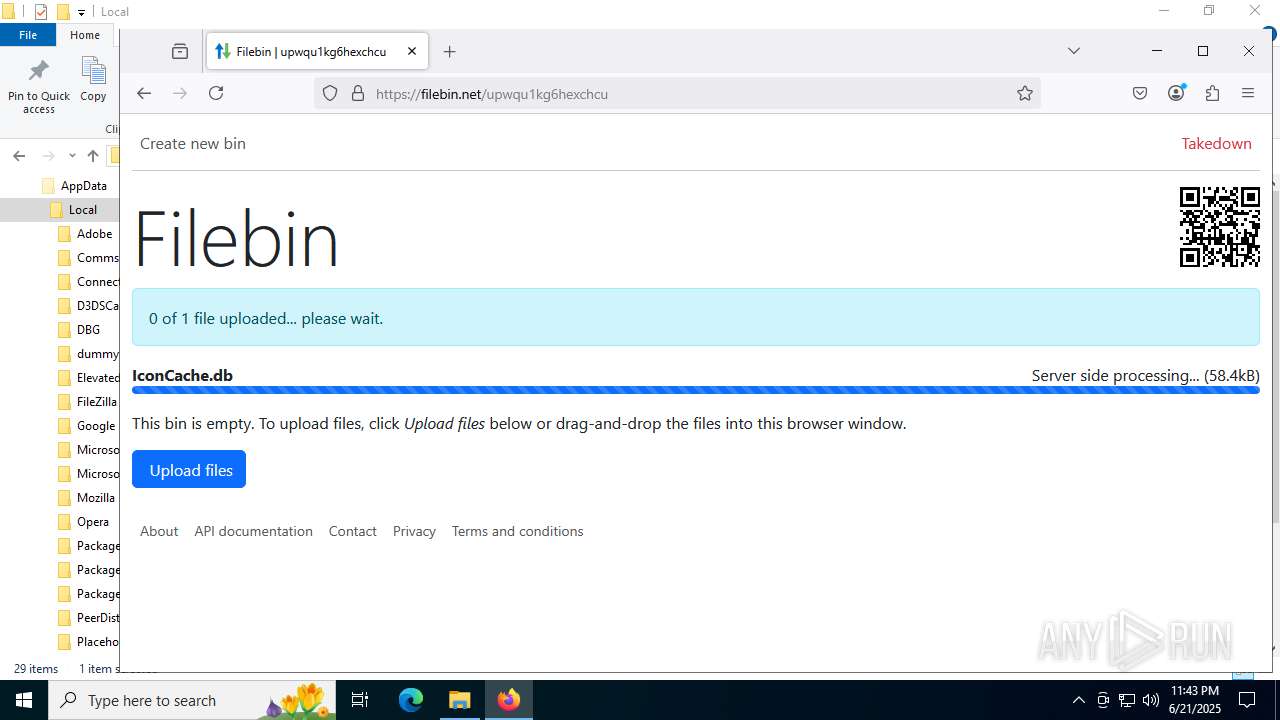This screenshot has height=720, width=1280.
Task: Open the Contact link
Action: 353,531
